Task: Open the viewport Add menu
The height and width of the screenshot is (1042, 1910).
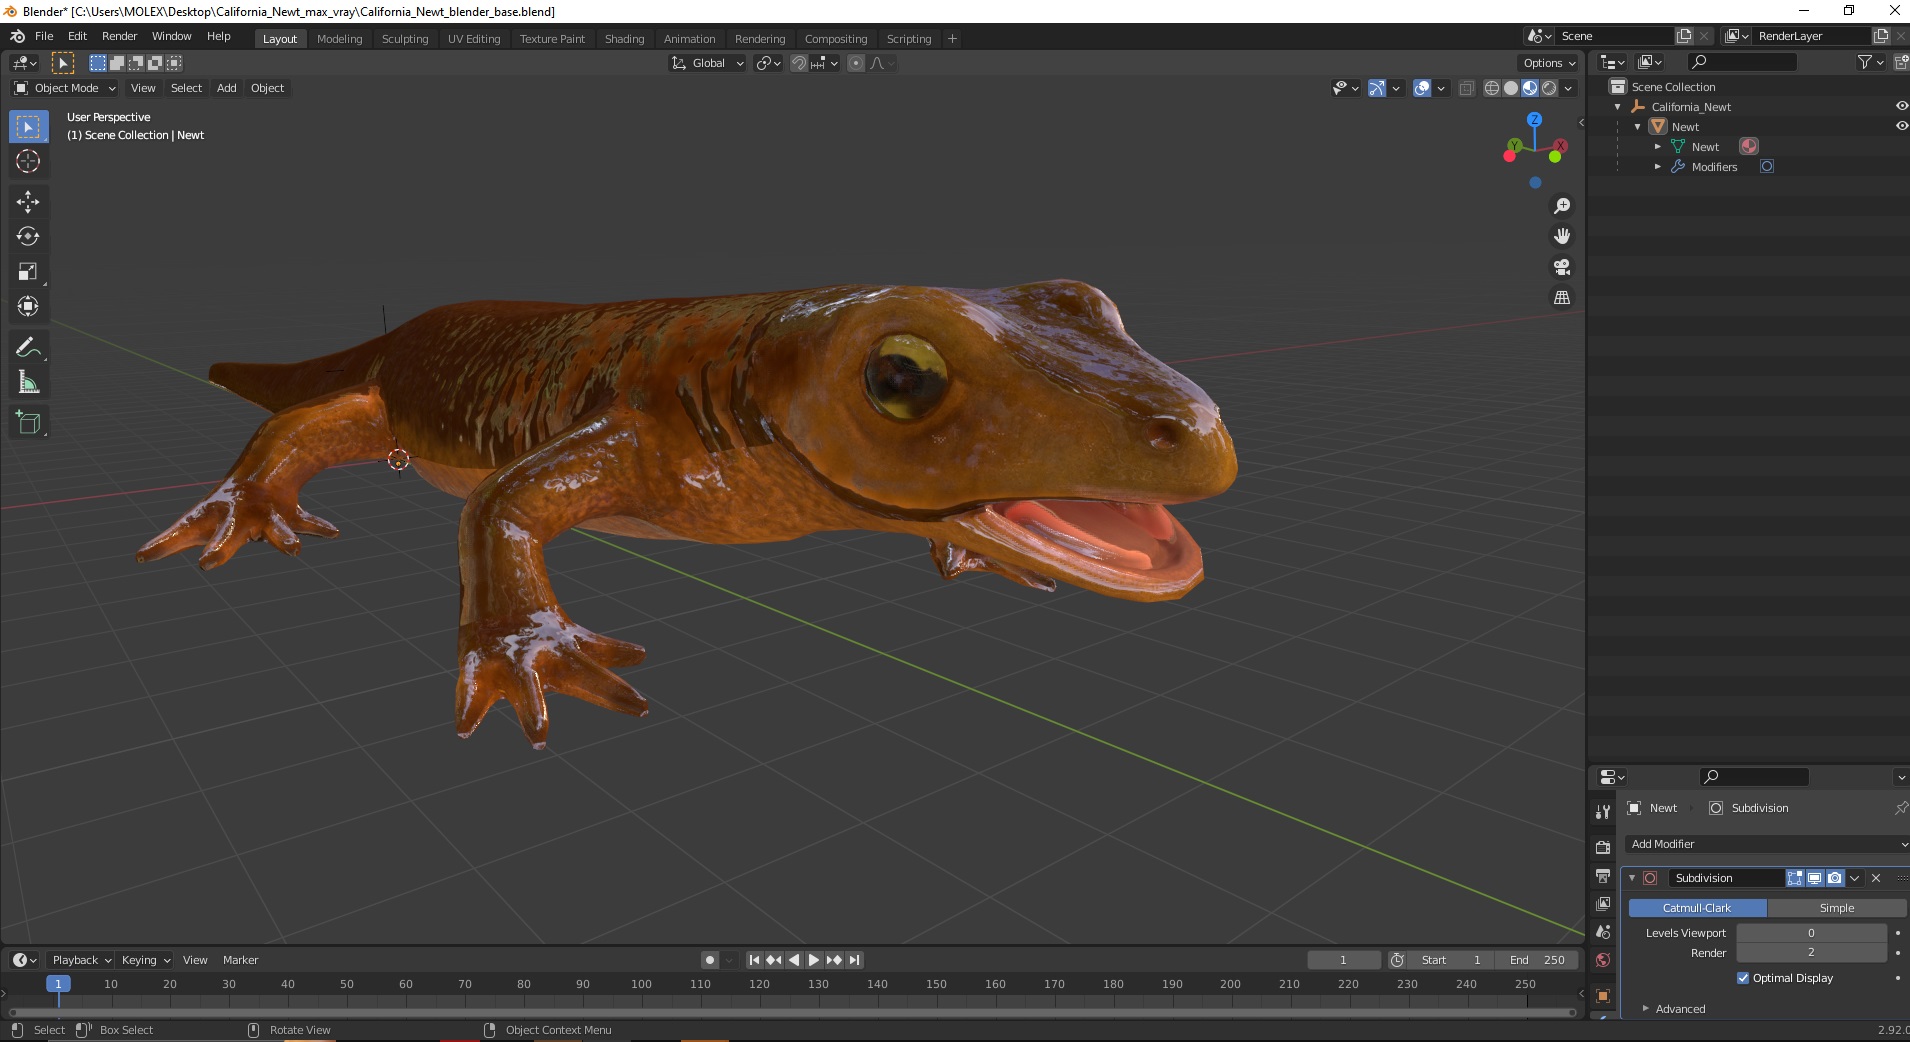Action: point(227,88)
